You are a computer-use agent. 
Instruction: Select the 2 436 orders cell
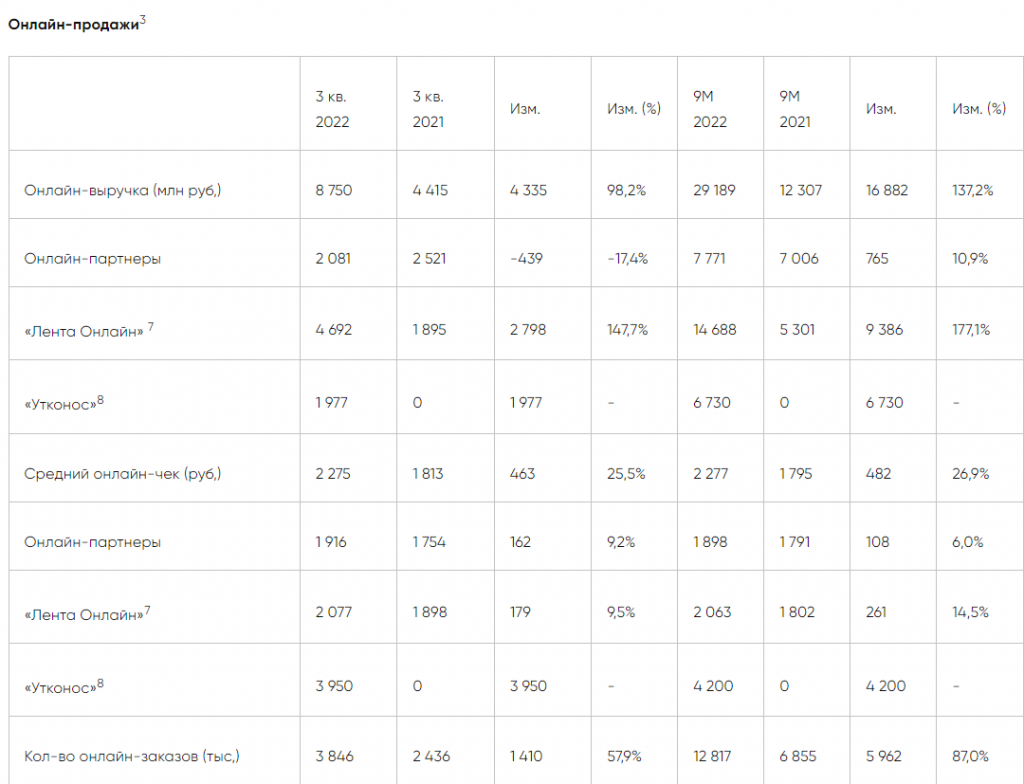(x=432, y=757)
